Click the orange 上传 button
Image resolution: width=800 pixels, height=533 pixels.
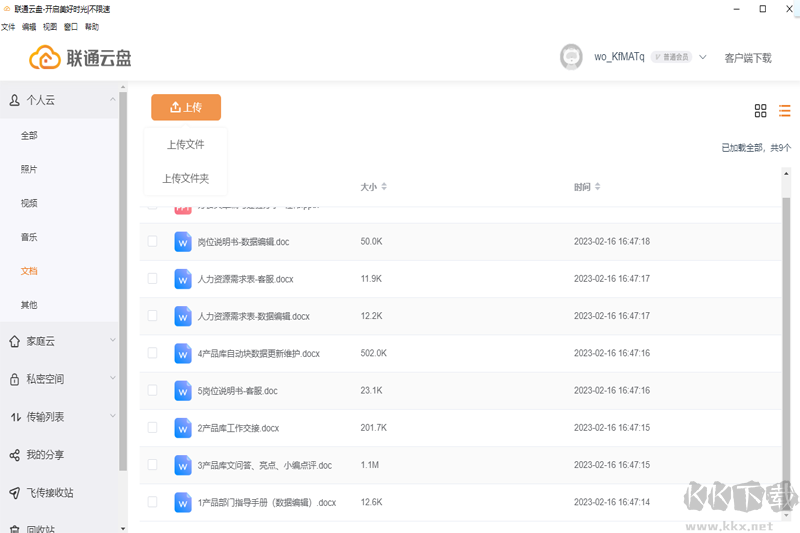(x=186, y=107)
